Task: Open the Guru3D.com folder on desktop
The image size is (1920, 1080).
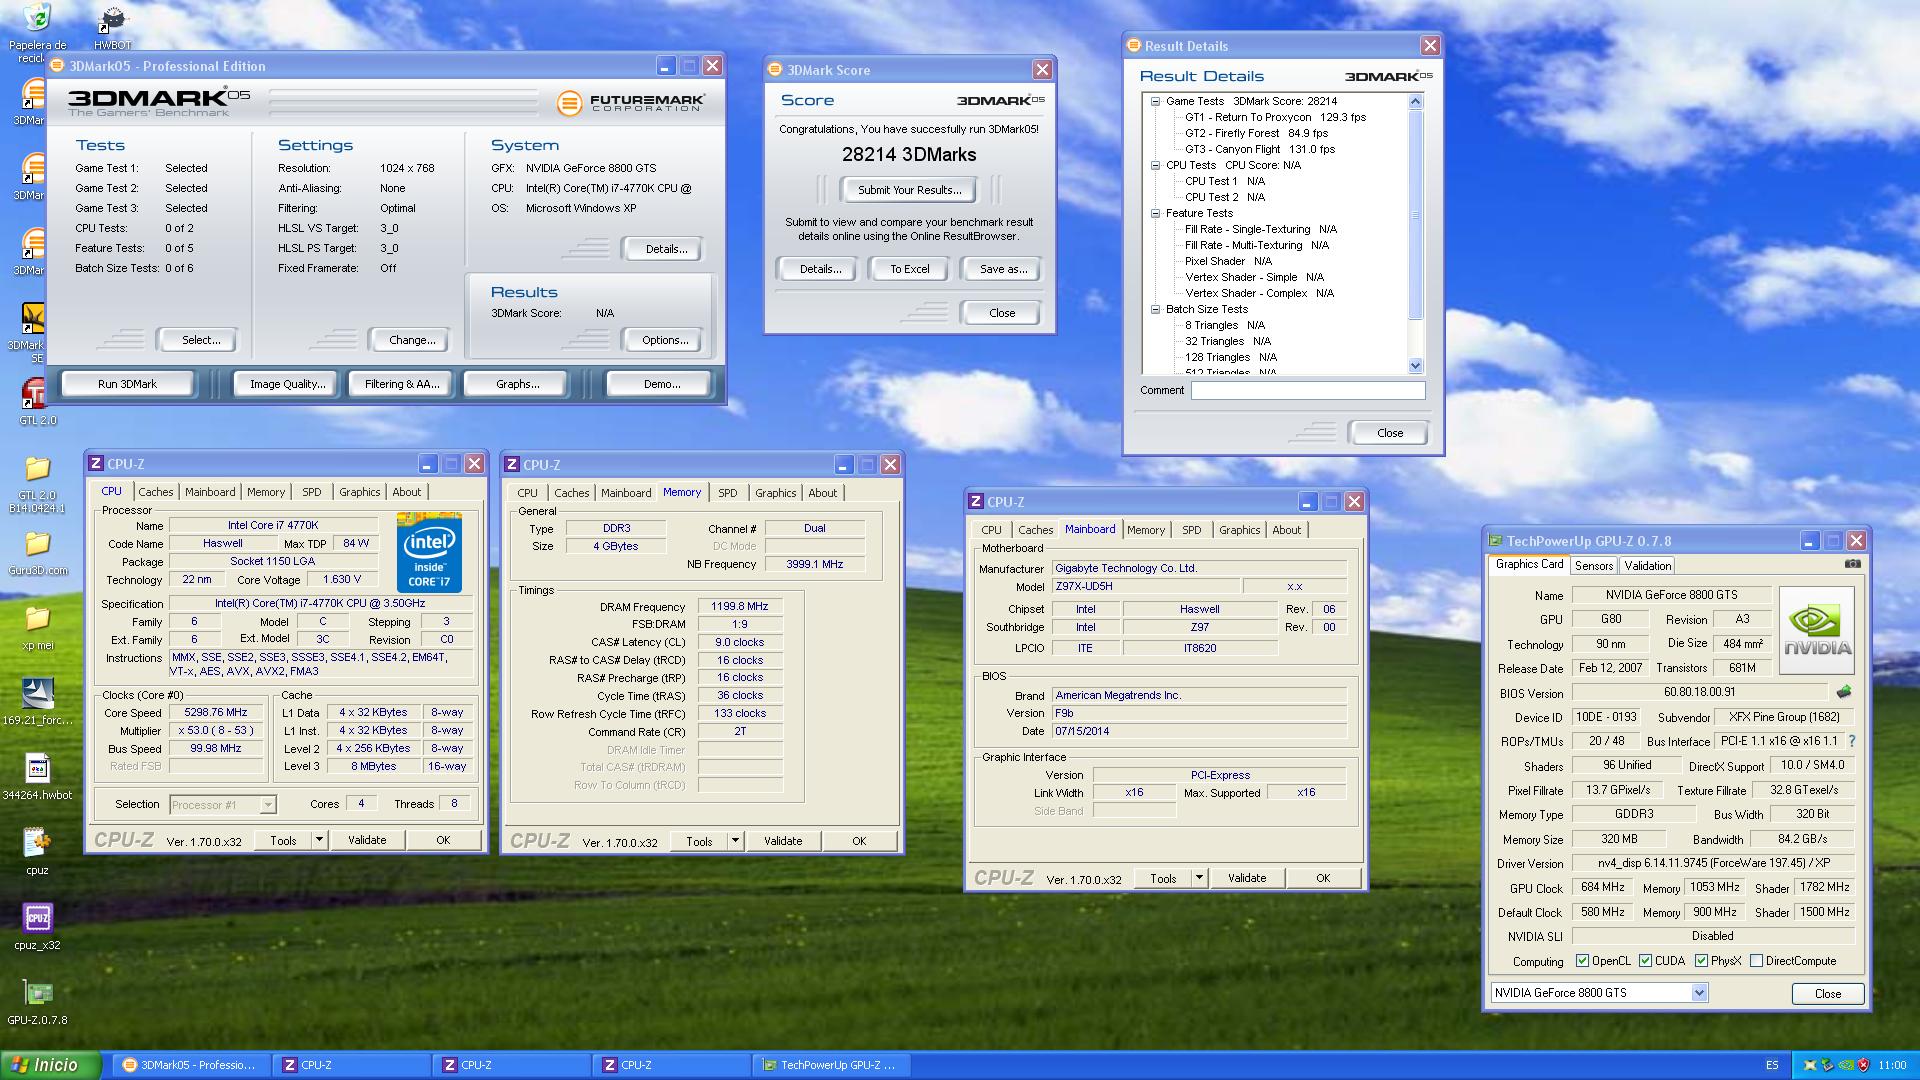Action: click(37, 553)
